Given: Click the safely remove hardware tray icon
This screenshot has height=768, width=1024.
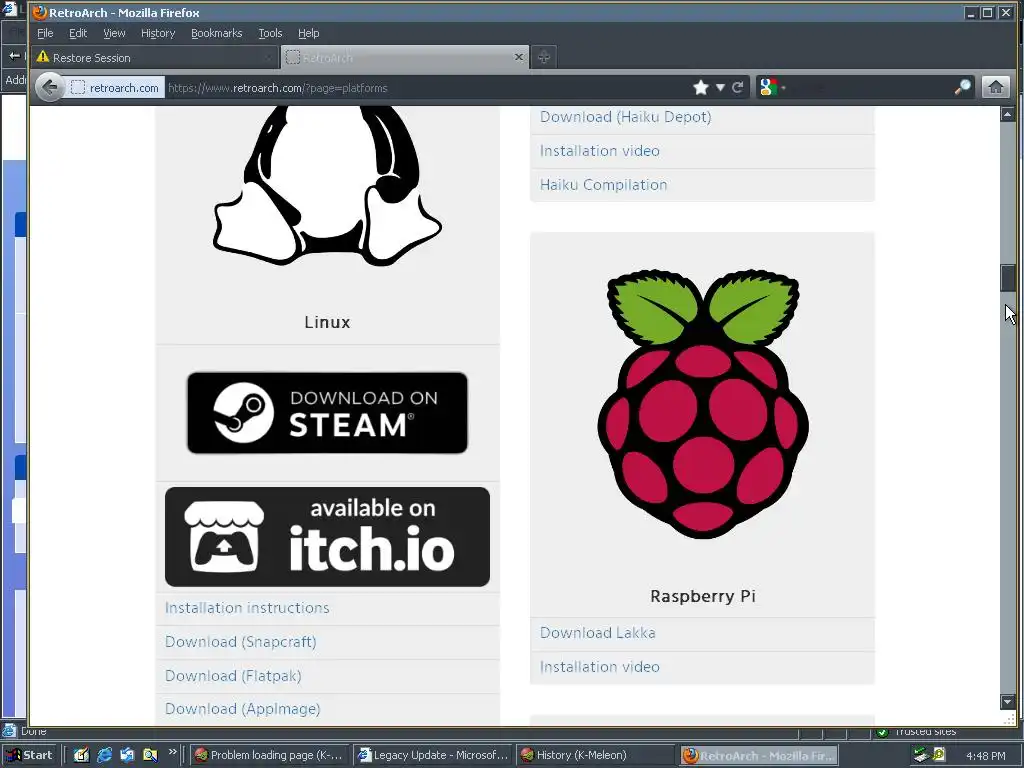Looking at the screenshot, I should (921, 756).
